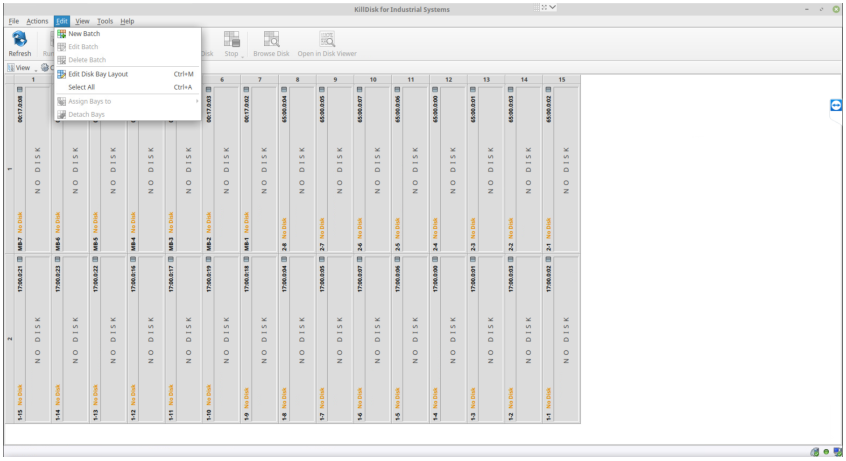
Task: Click orange No Disk label of bay 1-2
Action: (x=511, y=397)
